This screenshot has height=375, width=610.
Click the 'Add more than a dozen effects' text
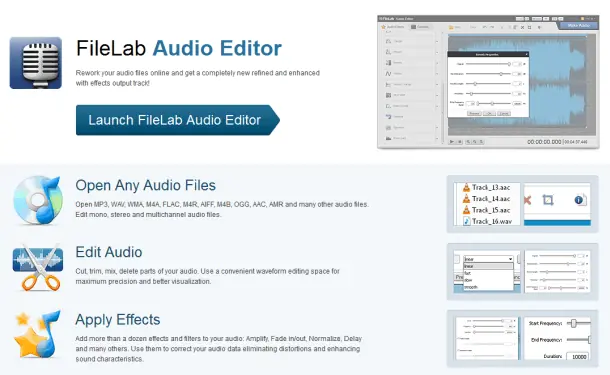tap(219, 349)
